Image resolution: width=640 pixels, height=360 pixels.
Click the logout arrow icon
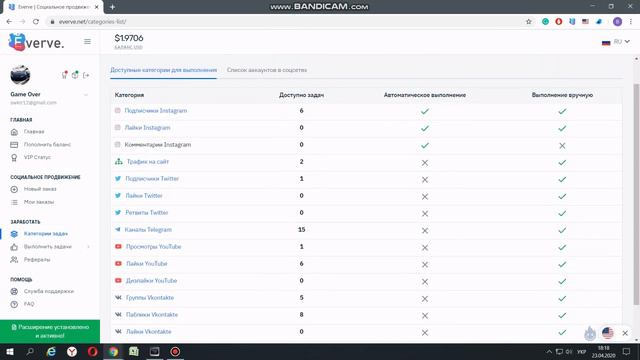pyautogui.click(x=86, y=75)
